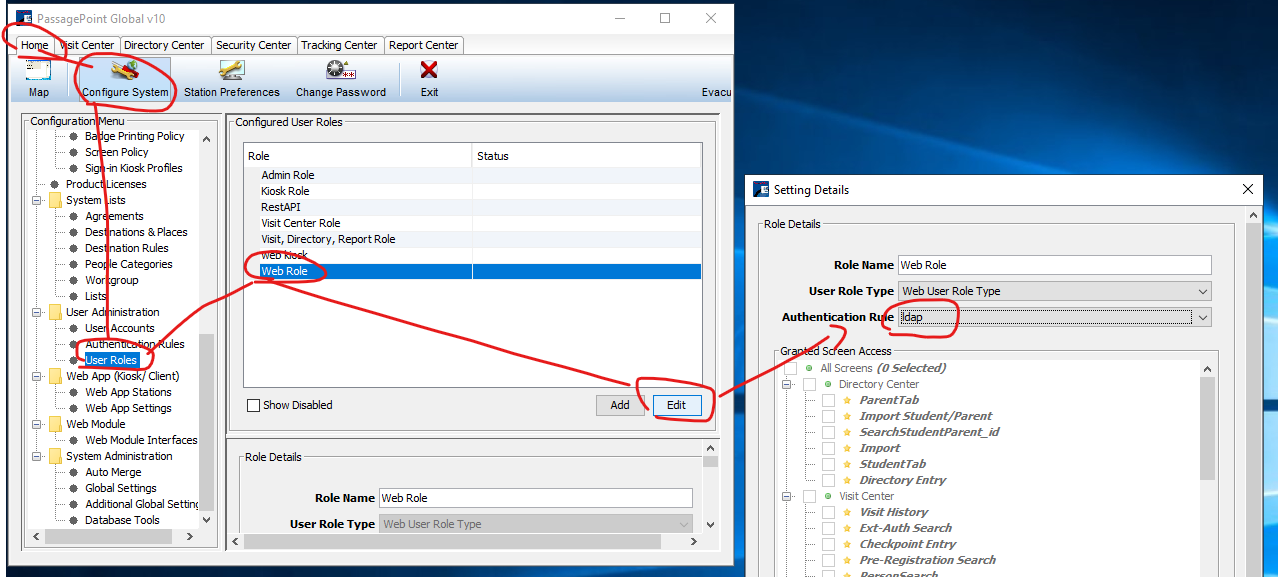The width and height of the screenshot is (1278, 577).
Task: Collapse the User Administration tree node
Action: click(37, 312)
